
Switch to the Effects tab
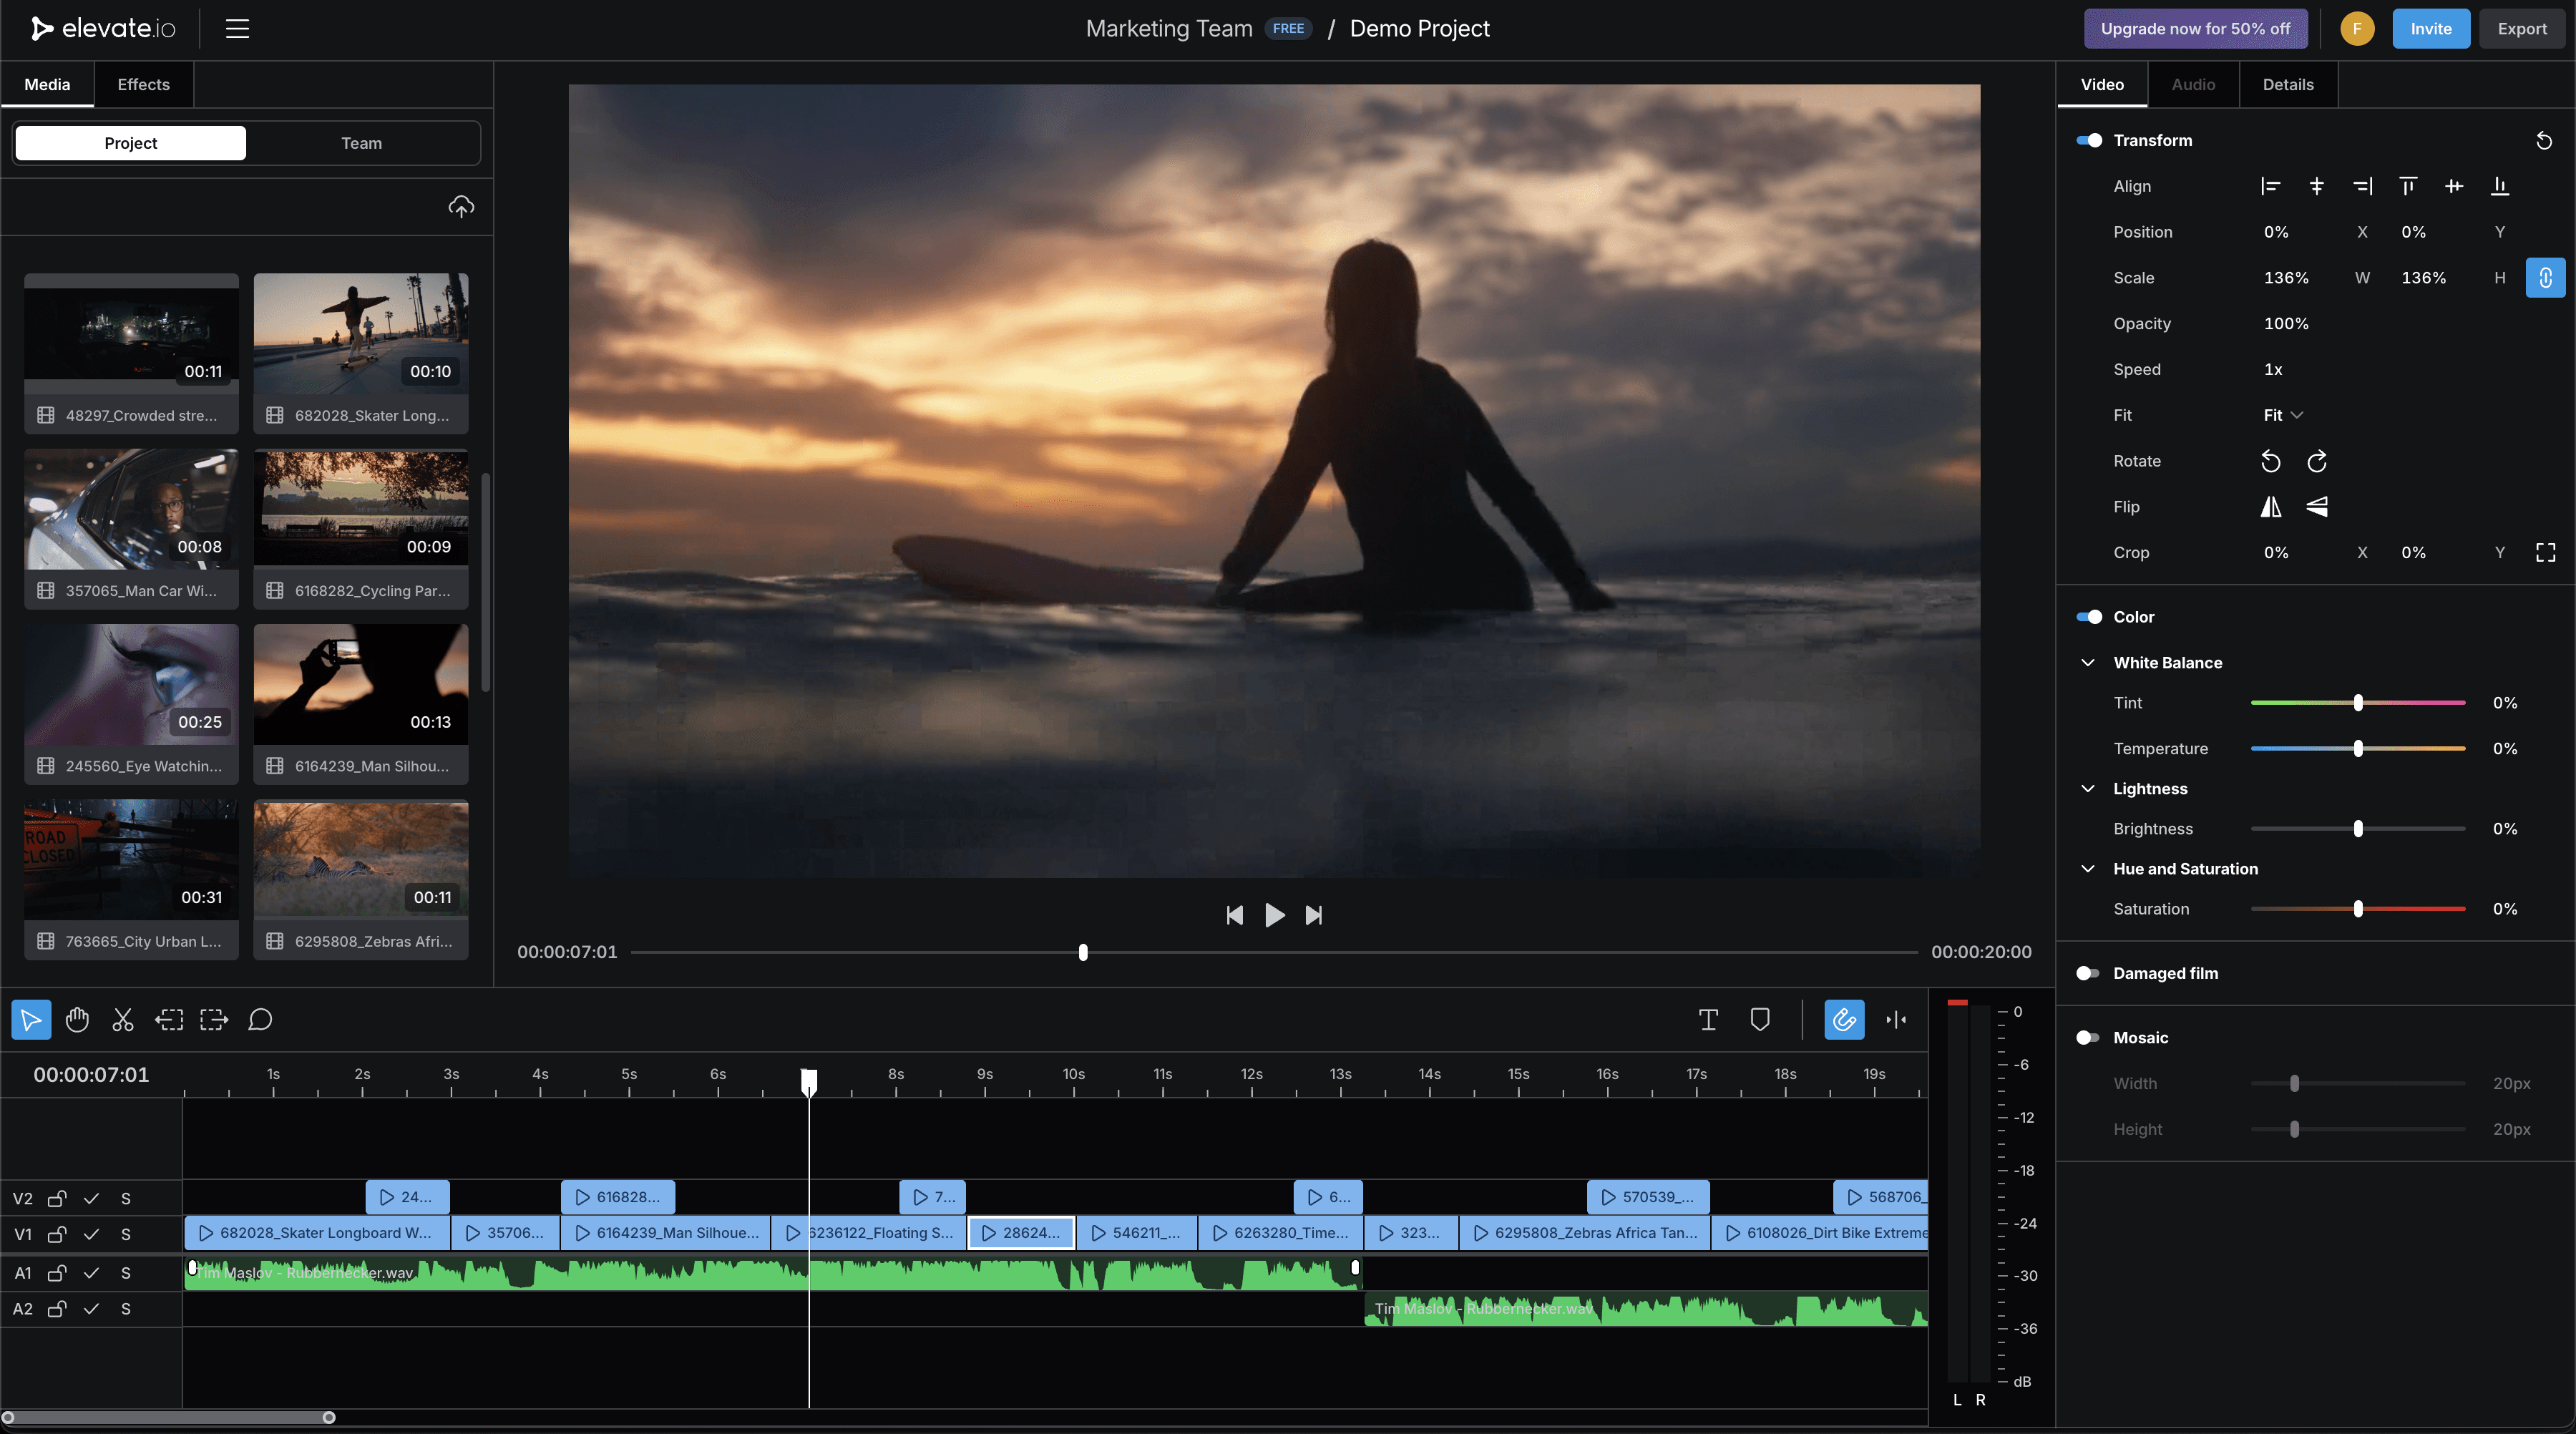point(143,85)
